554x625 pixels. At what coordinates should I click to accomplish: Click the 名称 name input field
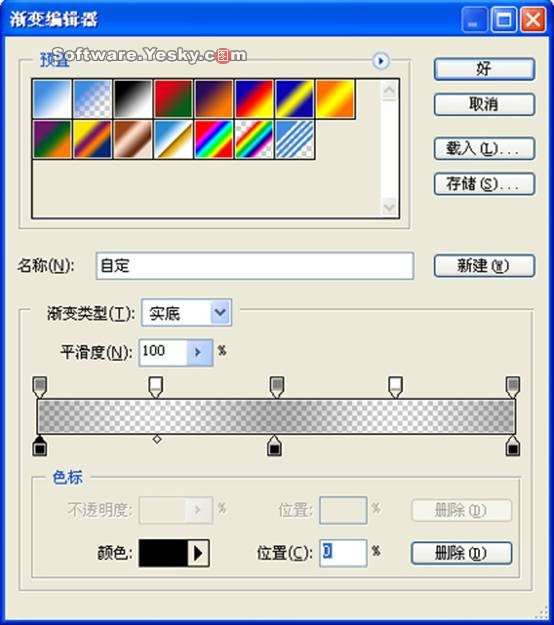255,265
